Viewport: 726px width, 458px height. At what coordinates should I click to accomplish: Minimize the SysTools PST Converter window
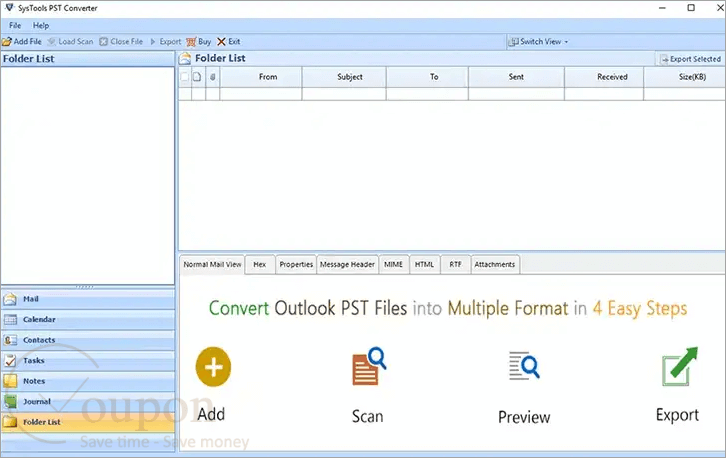(x=663, y=8)
